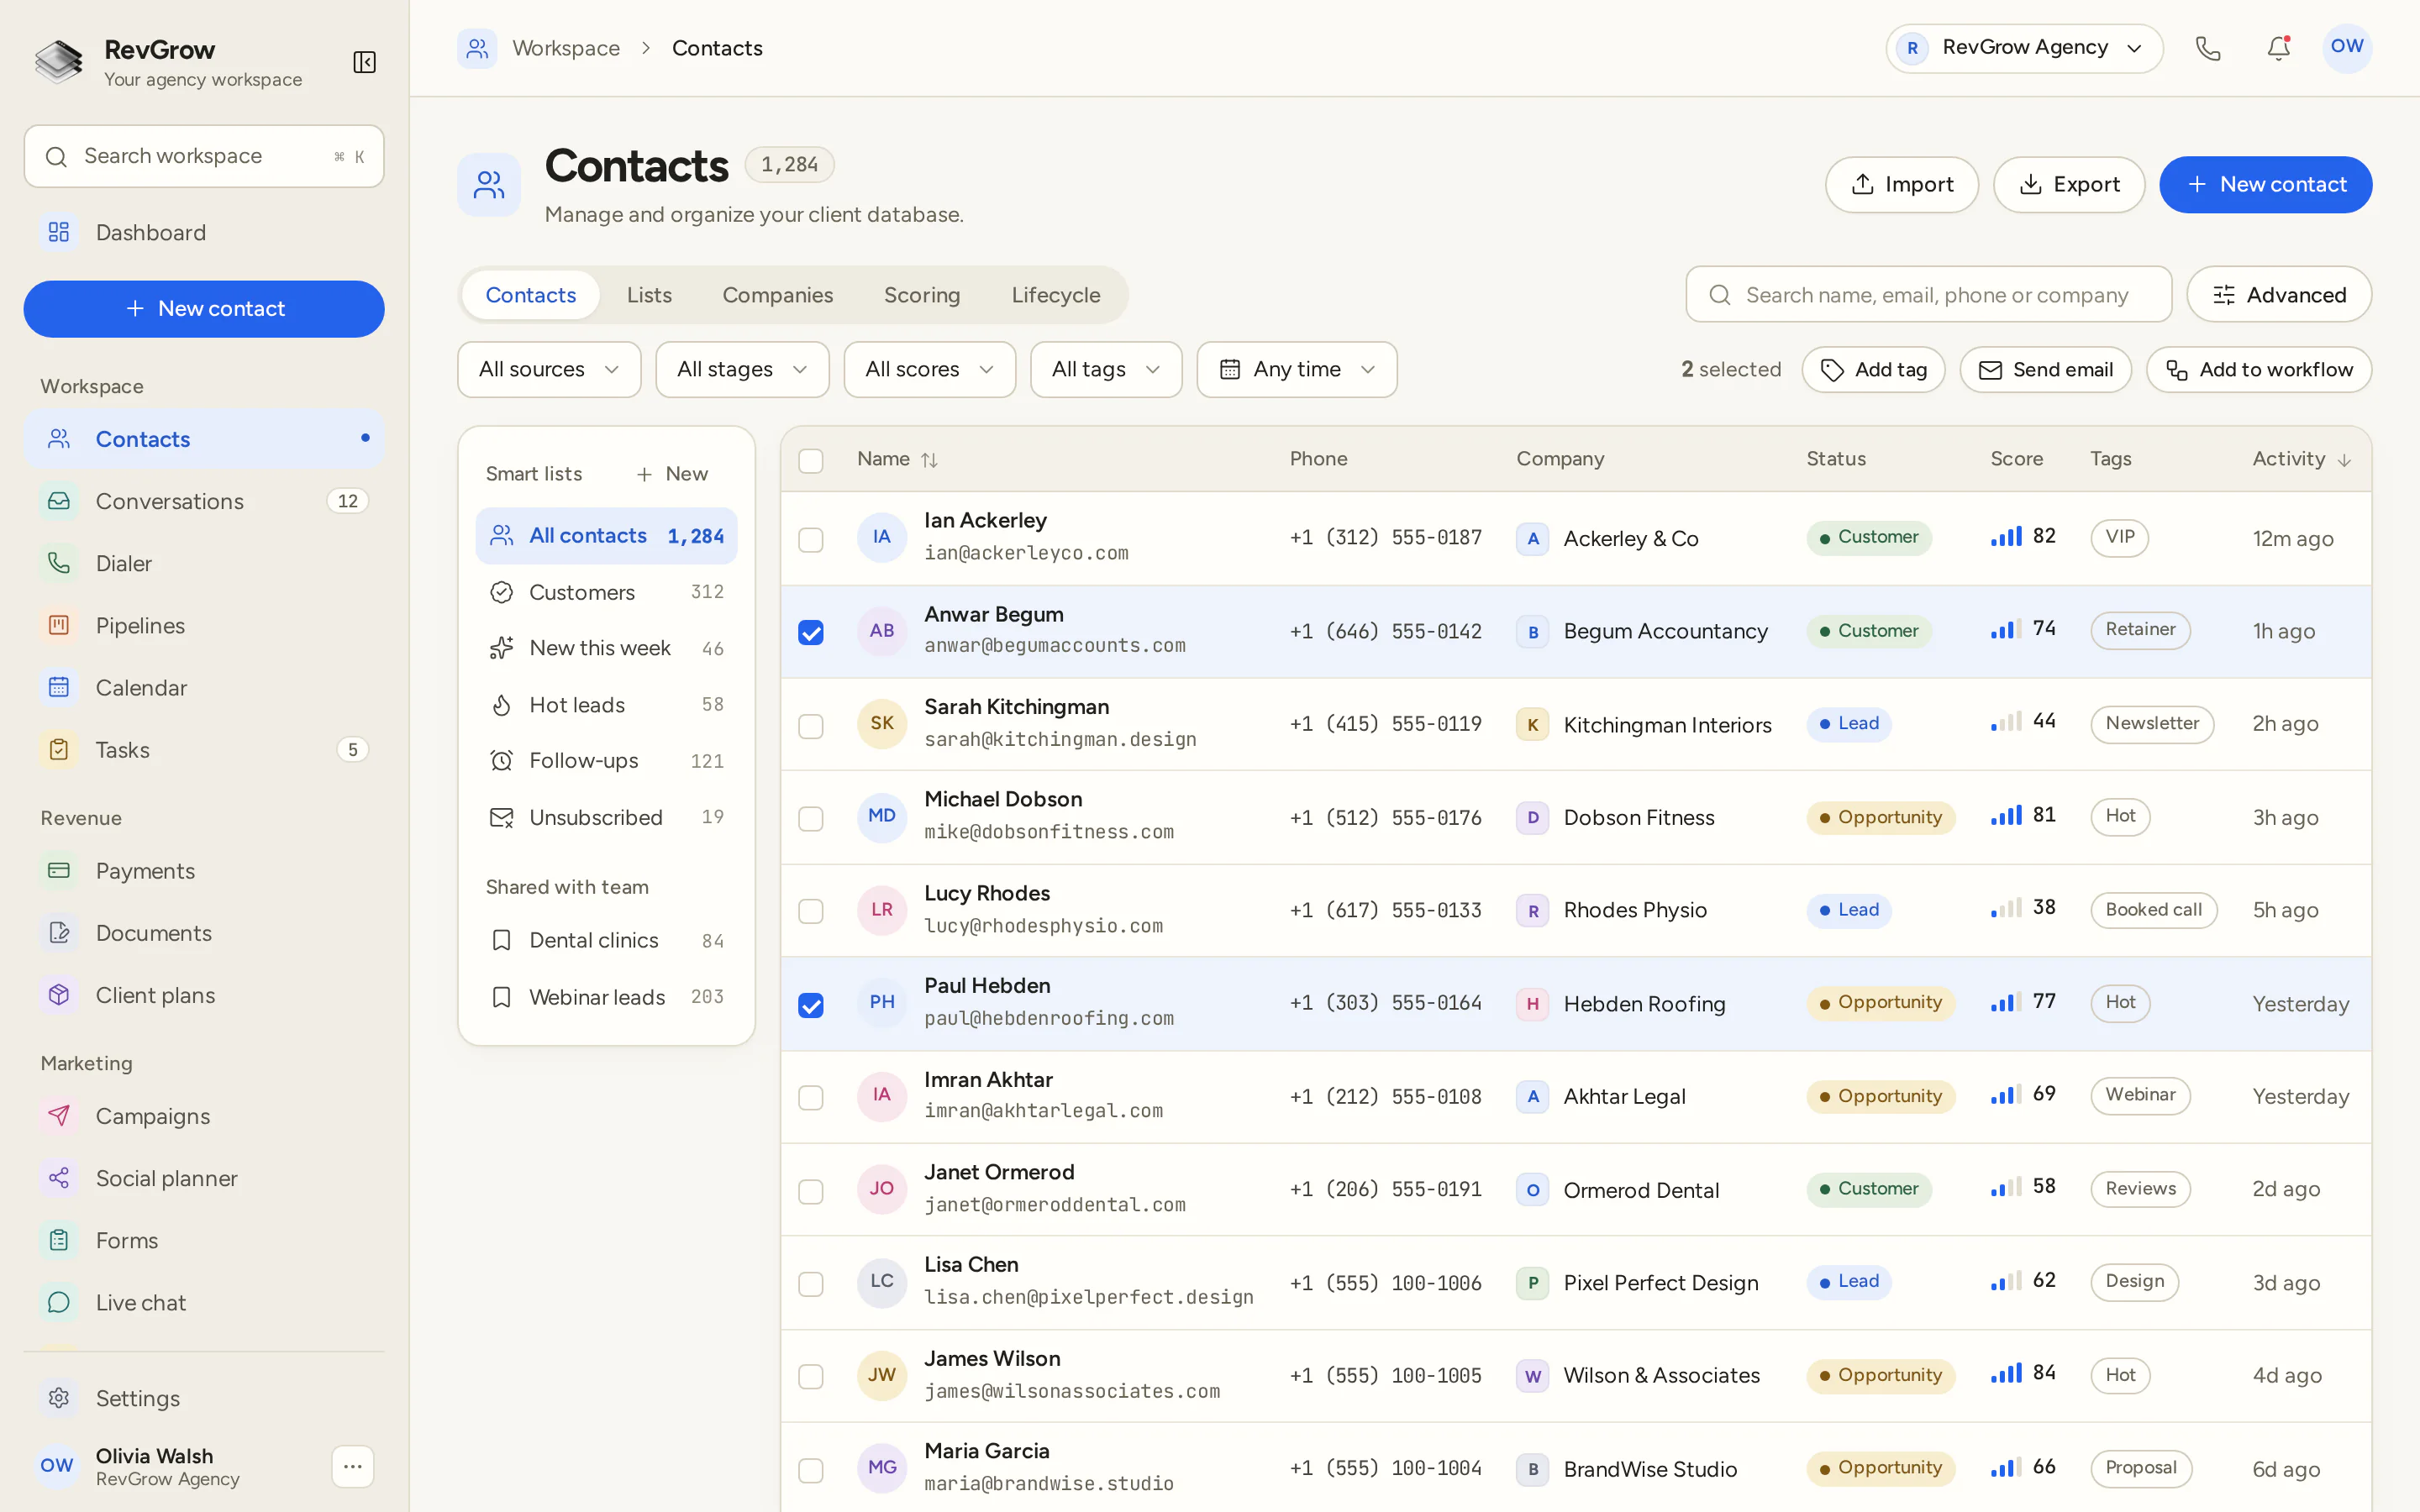Sort by Name column arrows
Screen dimensions: 2420x1512
pos(929,460)
